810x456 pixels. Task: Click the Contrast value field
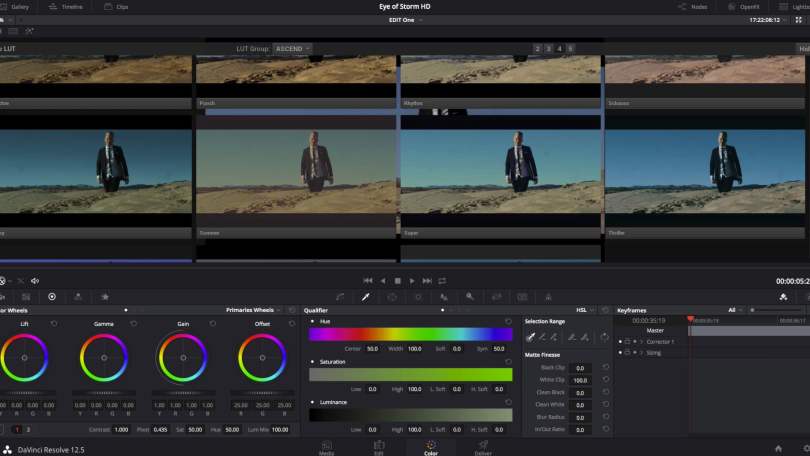pos(121,430)
